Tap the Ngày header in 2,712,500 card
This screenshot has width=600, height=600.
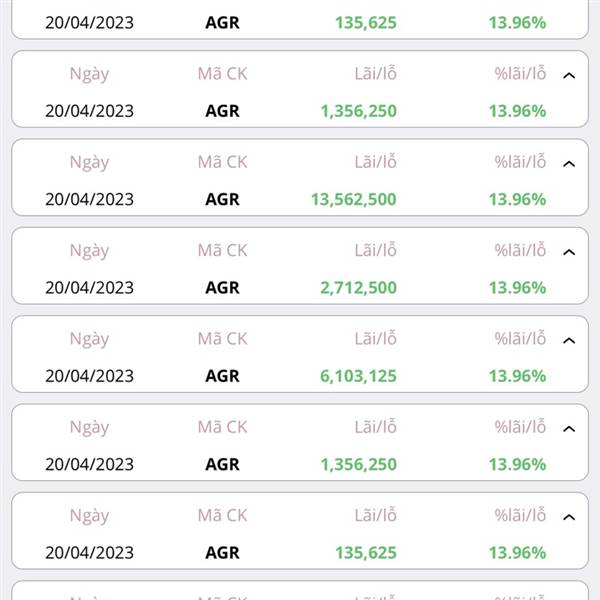90,251
